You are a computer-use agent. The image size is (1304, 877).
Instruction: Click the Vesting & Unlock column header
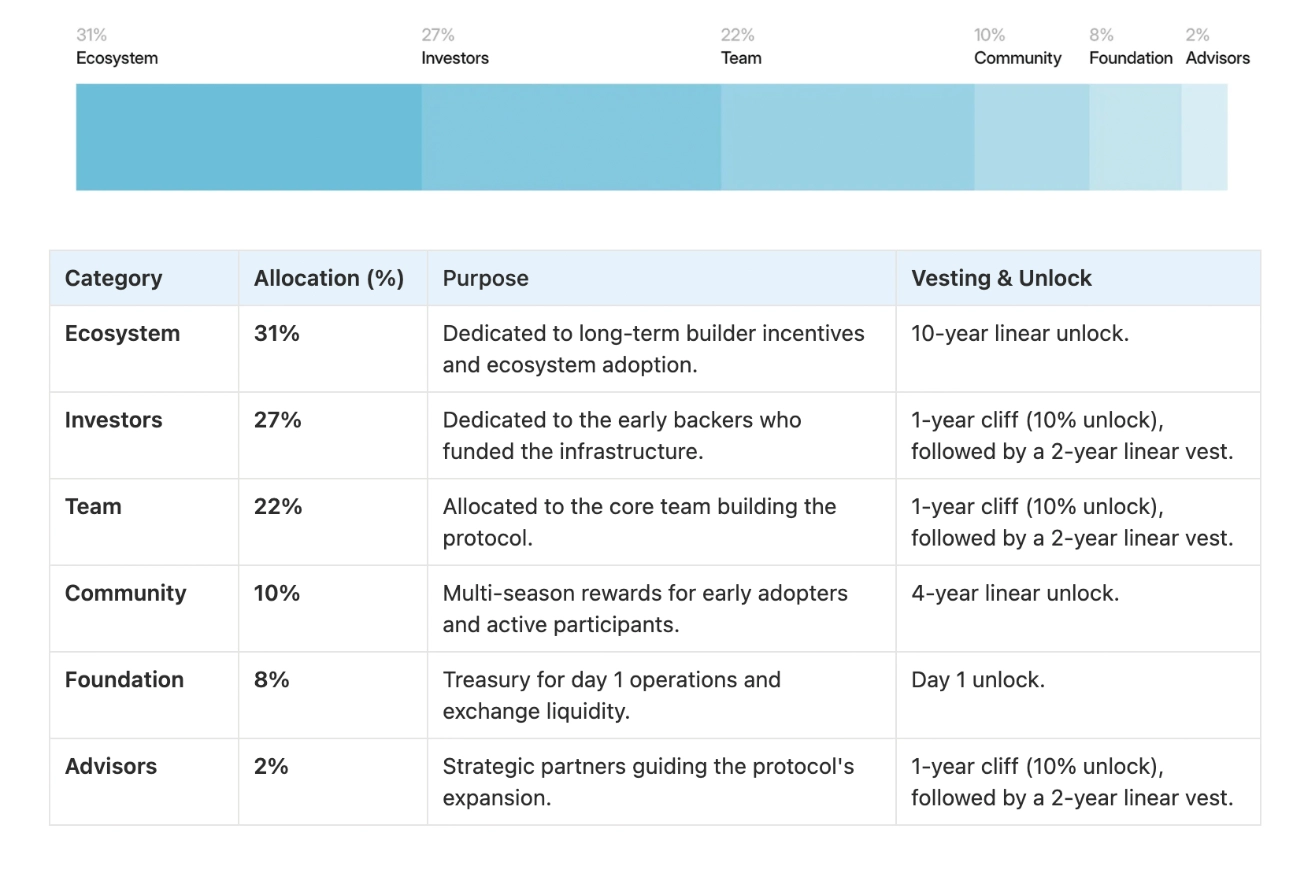pyautogui.click(x=1001, y=278)
